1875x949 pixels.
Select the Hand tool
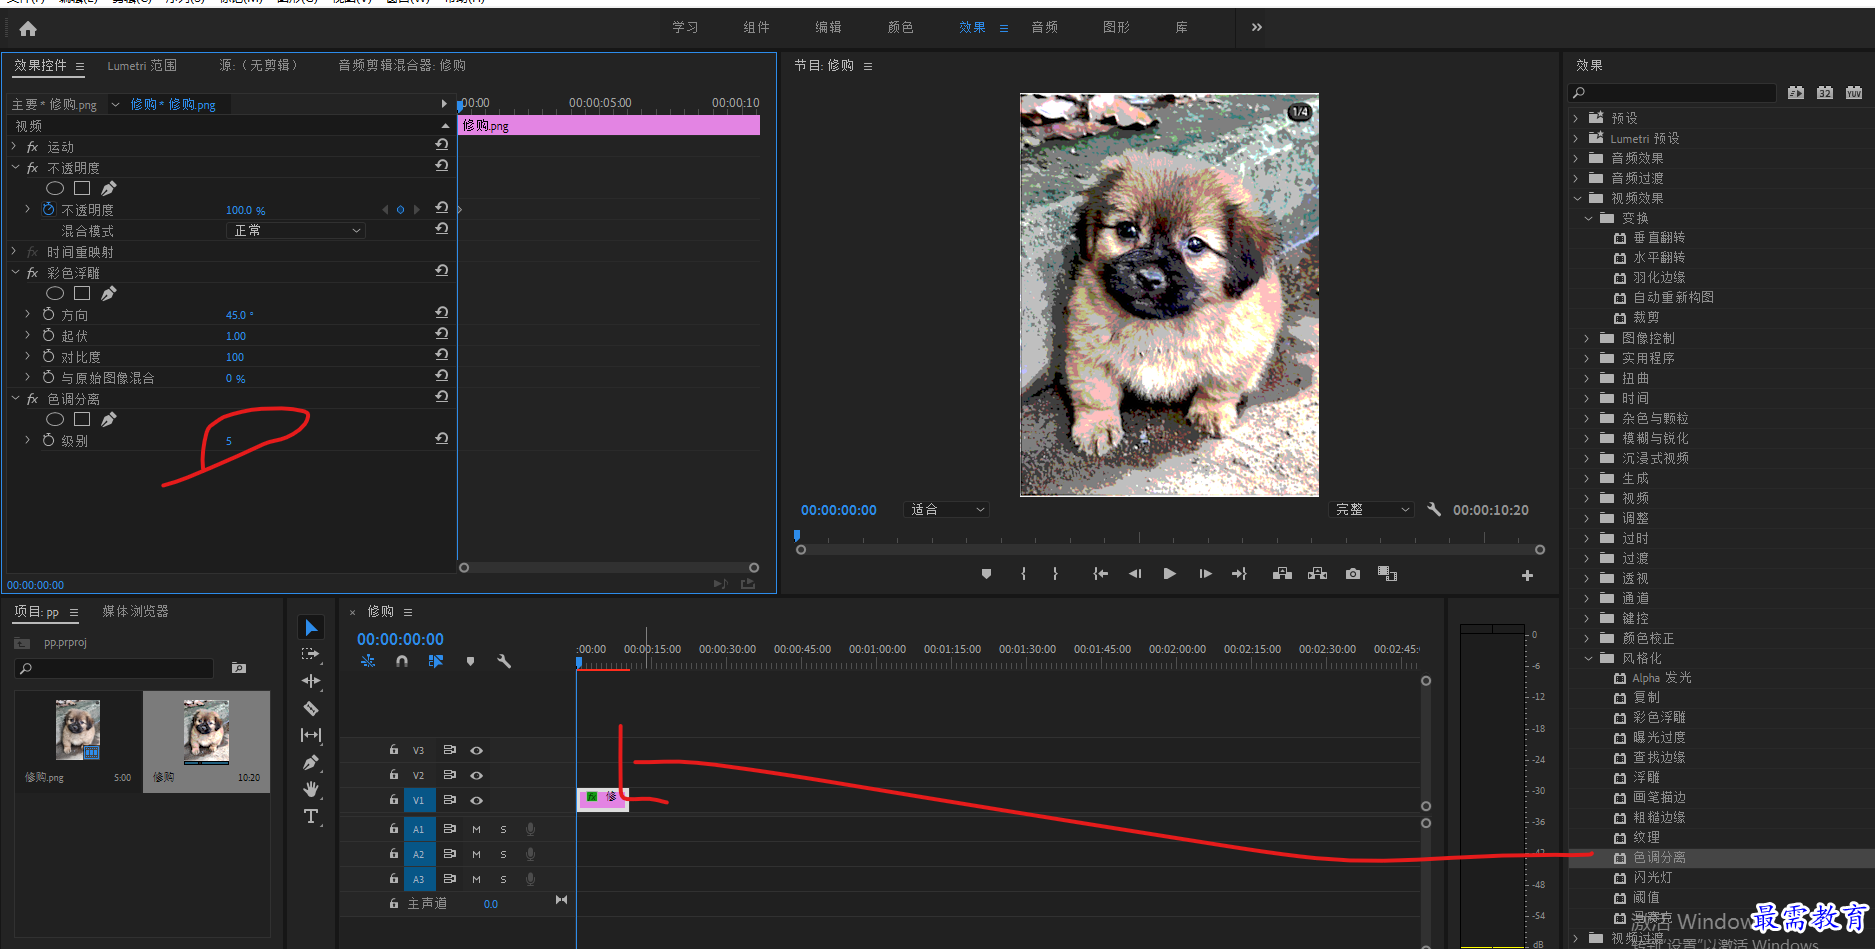[x=311, y=789]
